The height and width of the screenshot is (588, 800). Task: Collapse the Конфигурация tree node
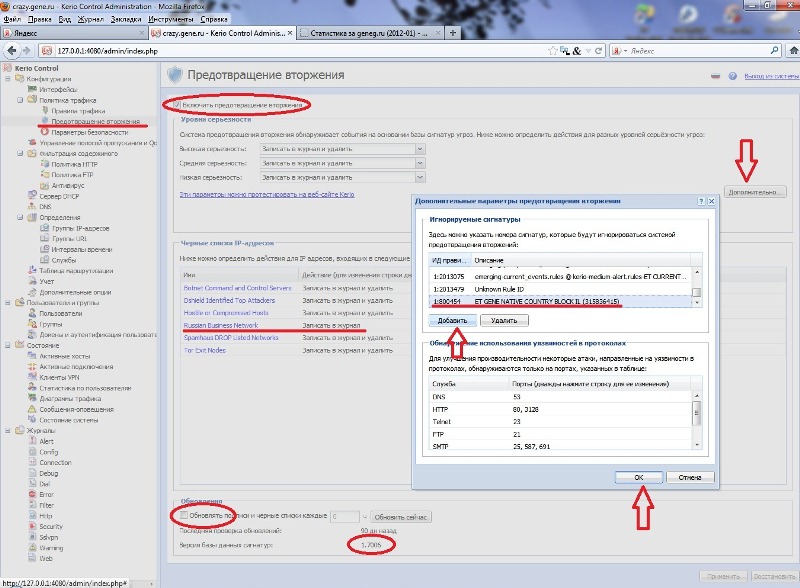tap(8, 79)
